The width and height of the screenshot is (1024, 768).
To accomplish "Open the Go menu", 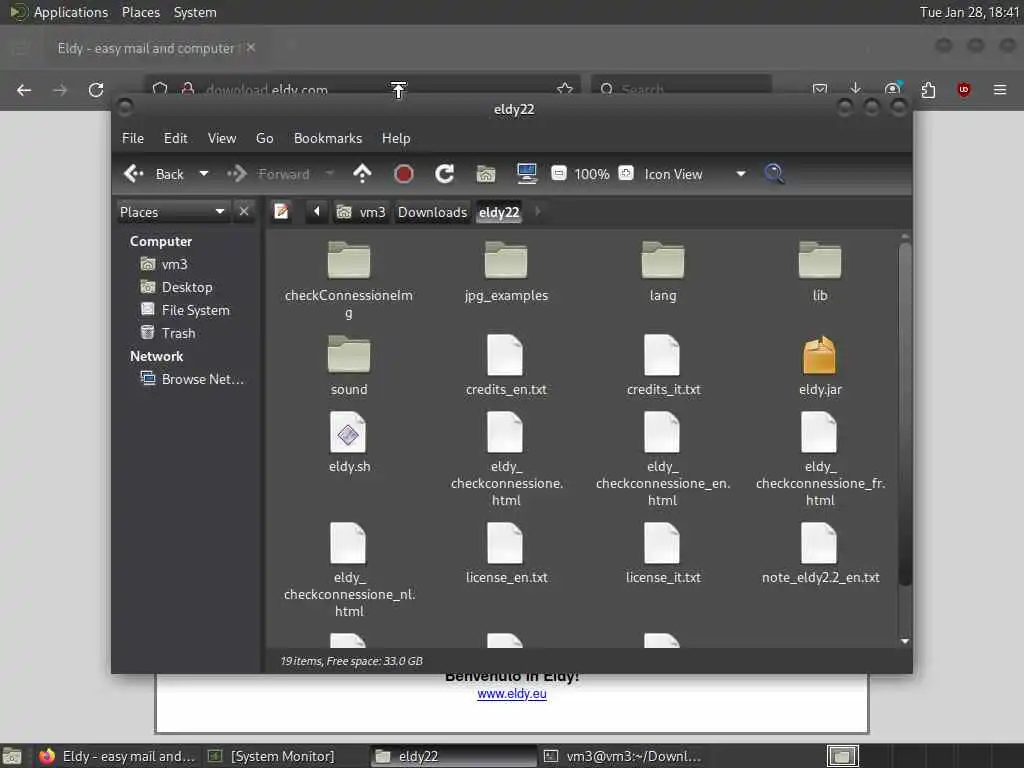I will click(x=264, y=138).
